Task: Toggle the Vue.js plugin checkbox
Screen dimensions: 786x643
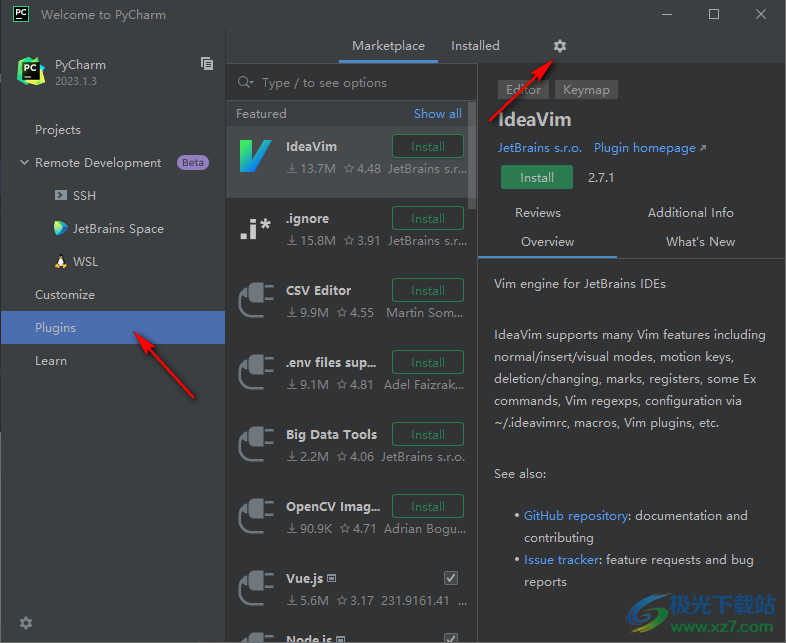Action: [451, 578]
